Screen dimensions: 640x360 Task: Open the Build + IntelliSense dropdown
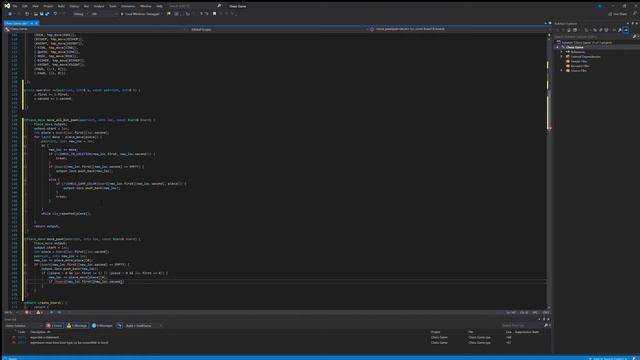pyautogui.click(x=143, y=326)
